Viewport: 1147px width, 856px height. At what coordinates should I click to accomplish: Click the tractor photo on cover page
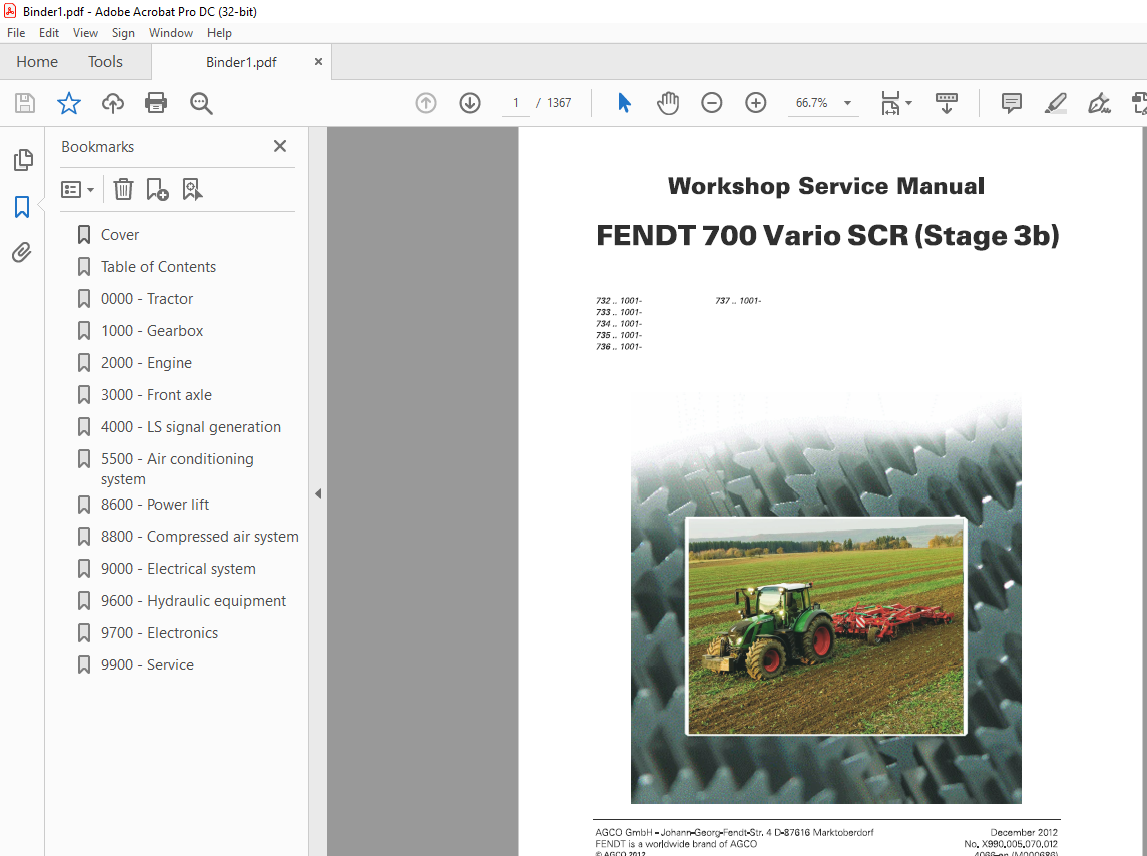click(826, 626)
